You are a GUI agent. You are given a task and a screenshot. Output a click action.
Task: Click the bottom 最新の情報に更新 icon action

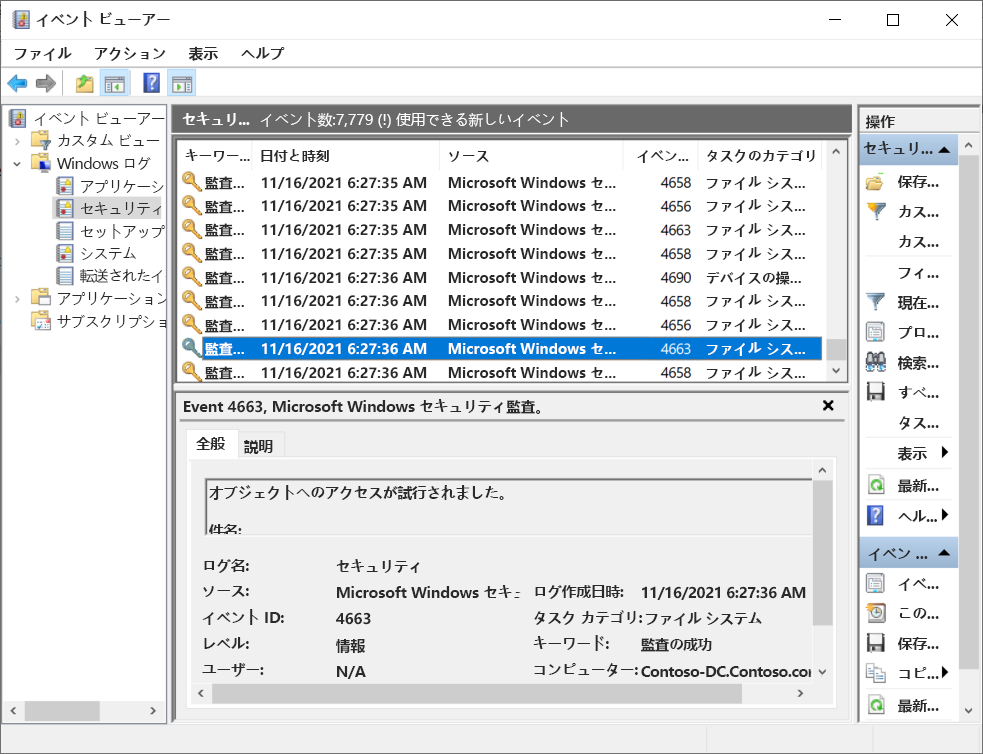tap(876, 705)
